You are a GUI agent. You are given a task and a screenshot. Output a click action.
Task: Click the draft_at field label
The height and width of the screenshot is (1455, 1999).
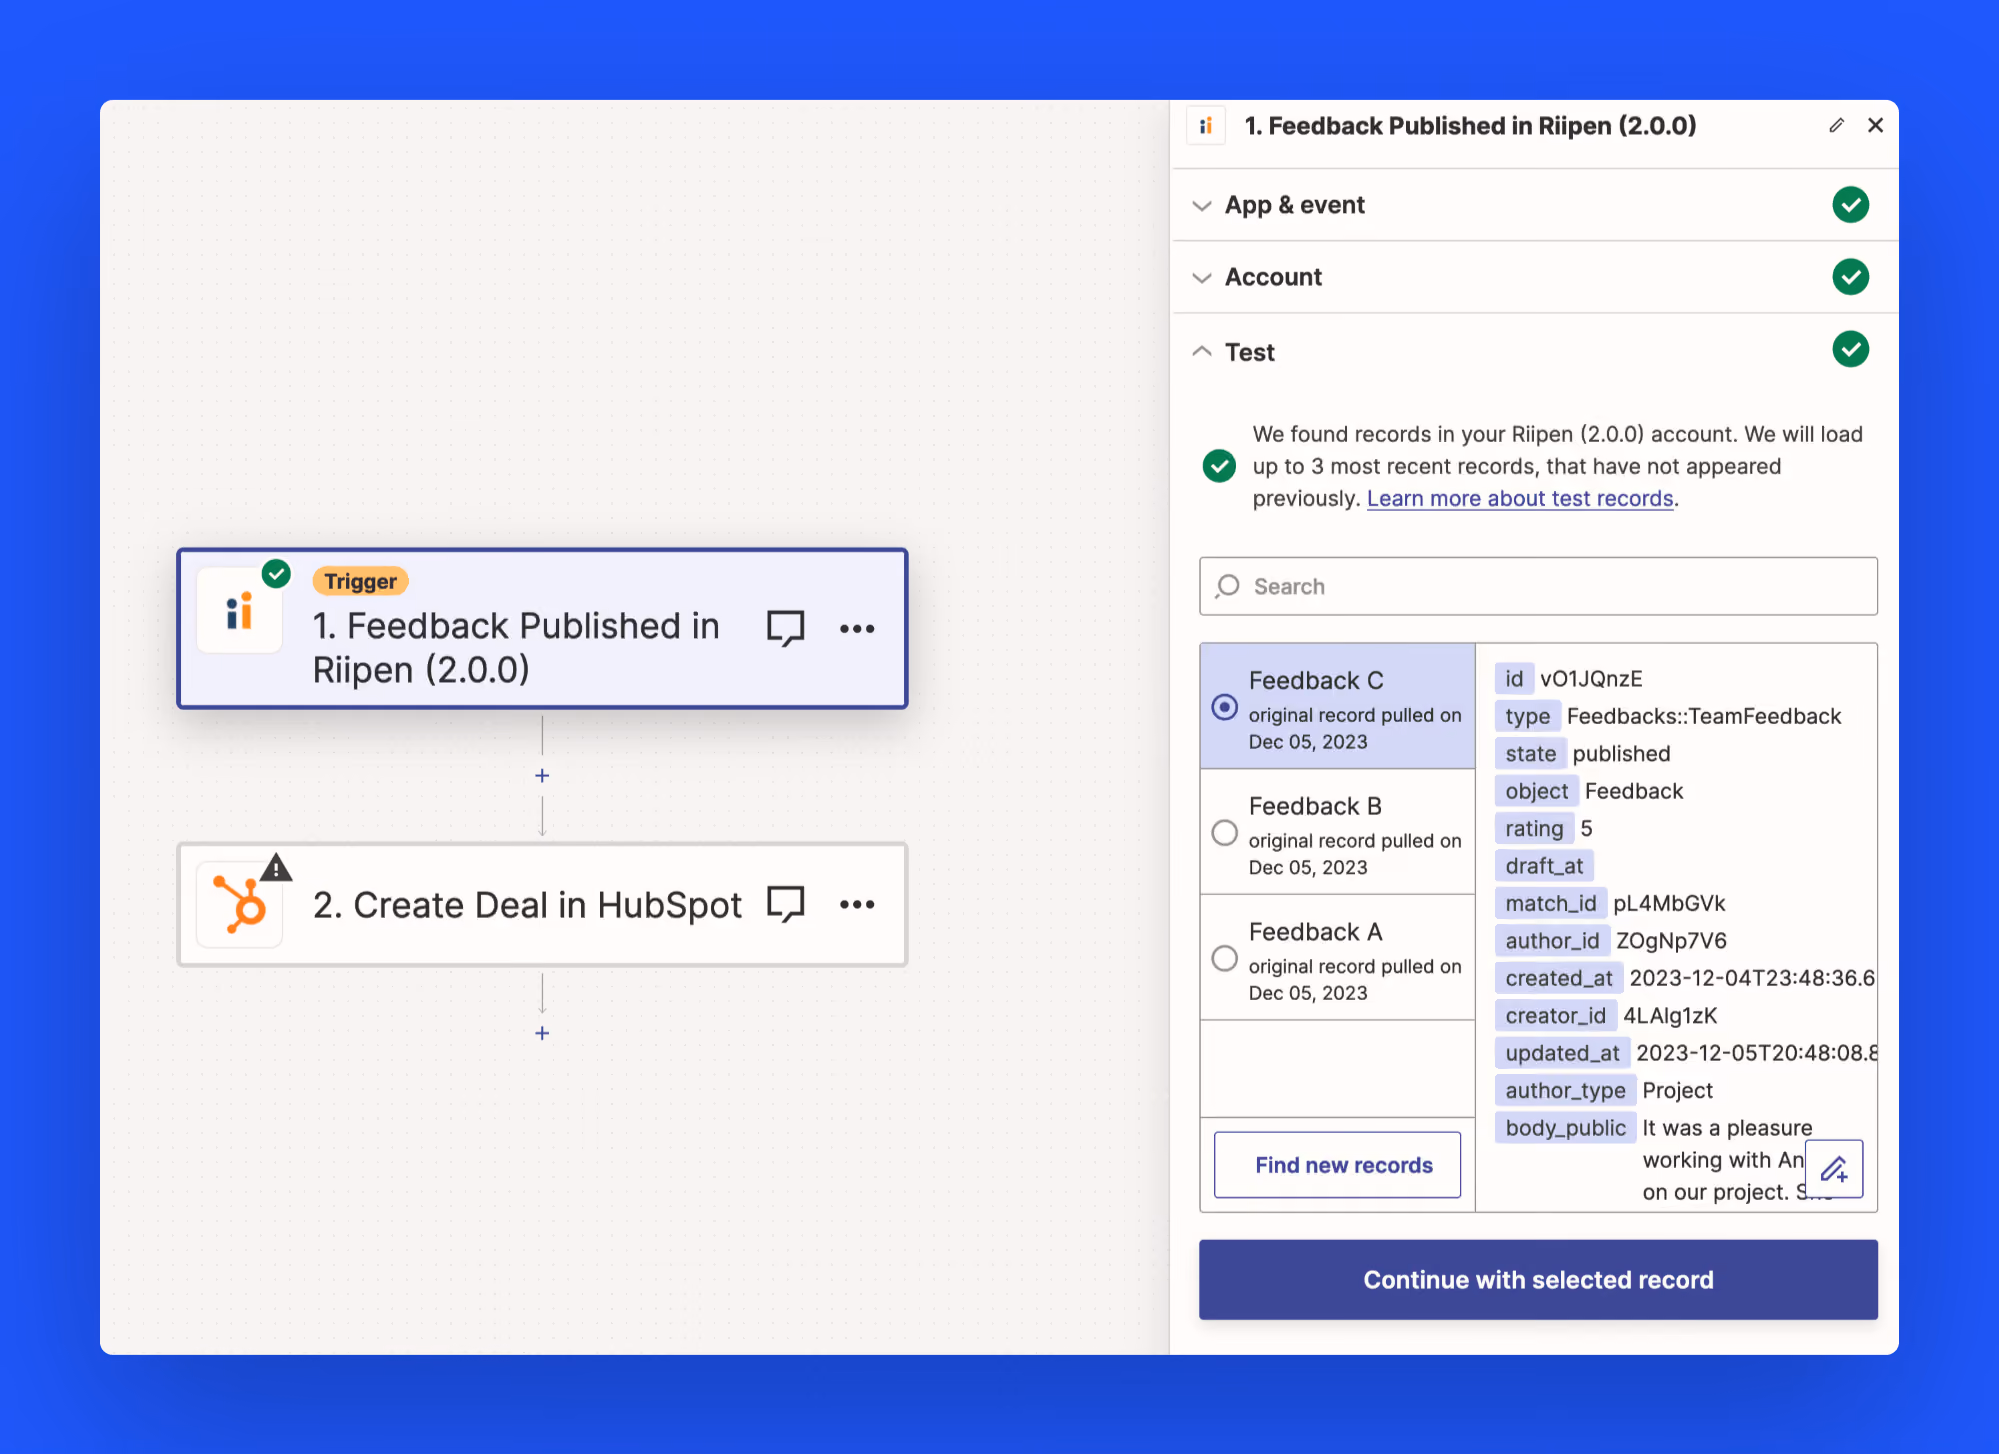1544,866
